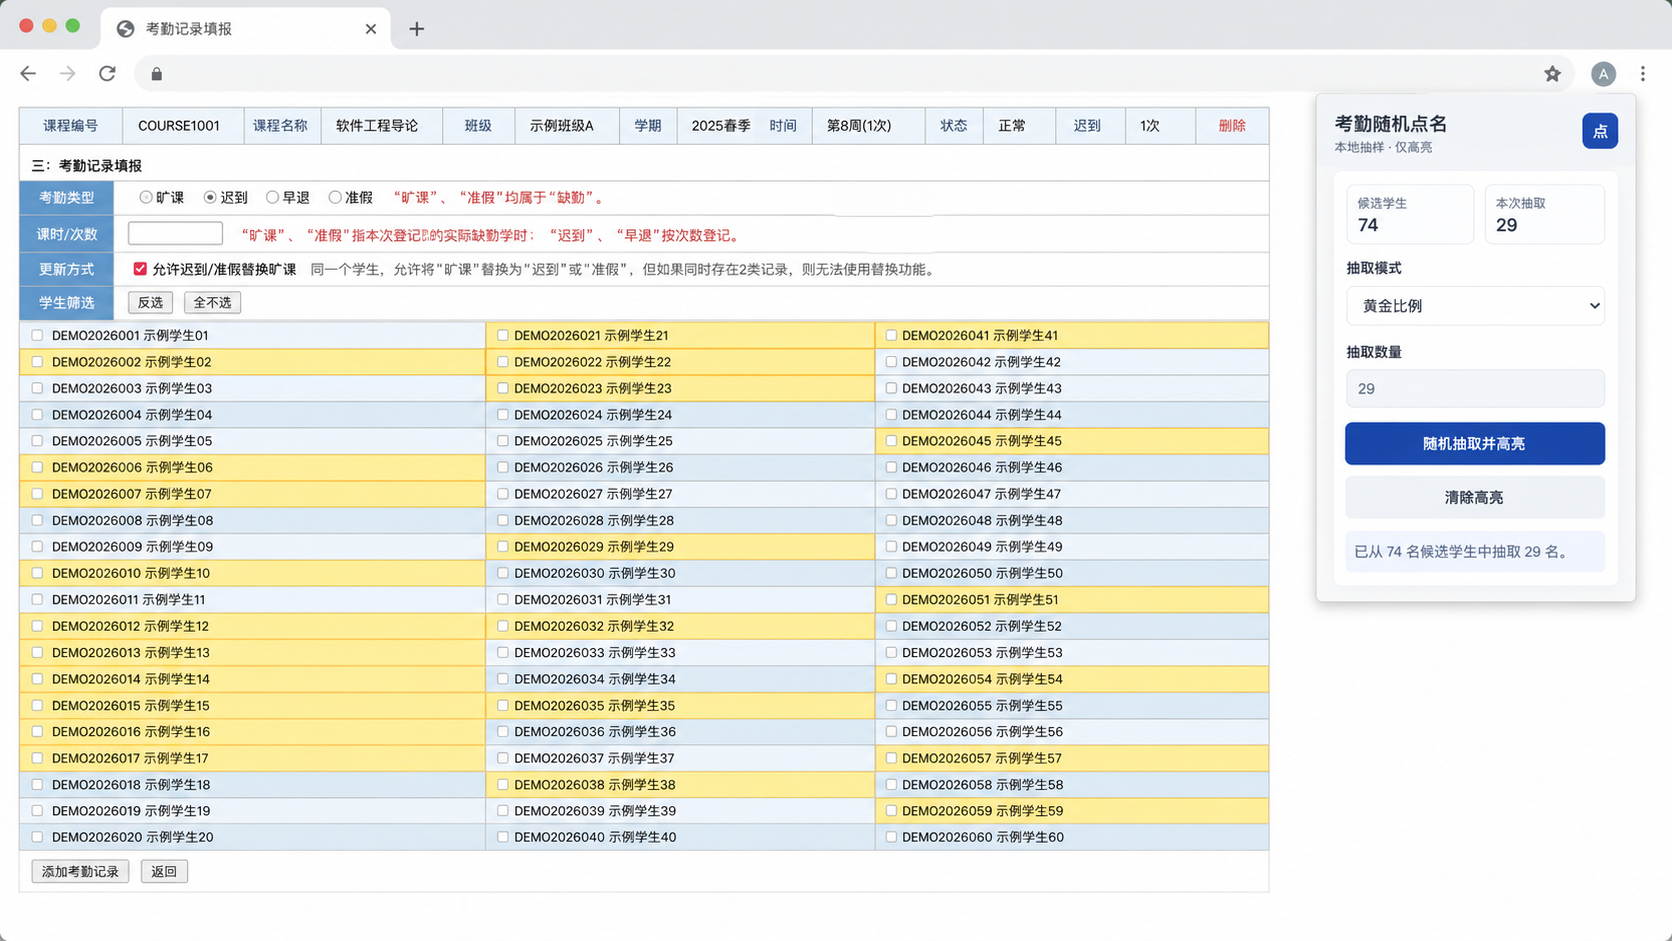Select the 考勤记录填报 browser tab
1672x941 pixels.
[246, 29]
